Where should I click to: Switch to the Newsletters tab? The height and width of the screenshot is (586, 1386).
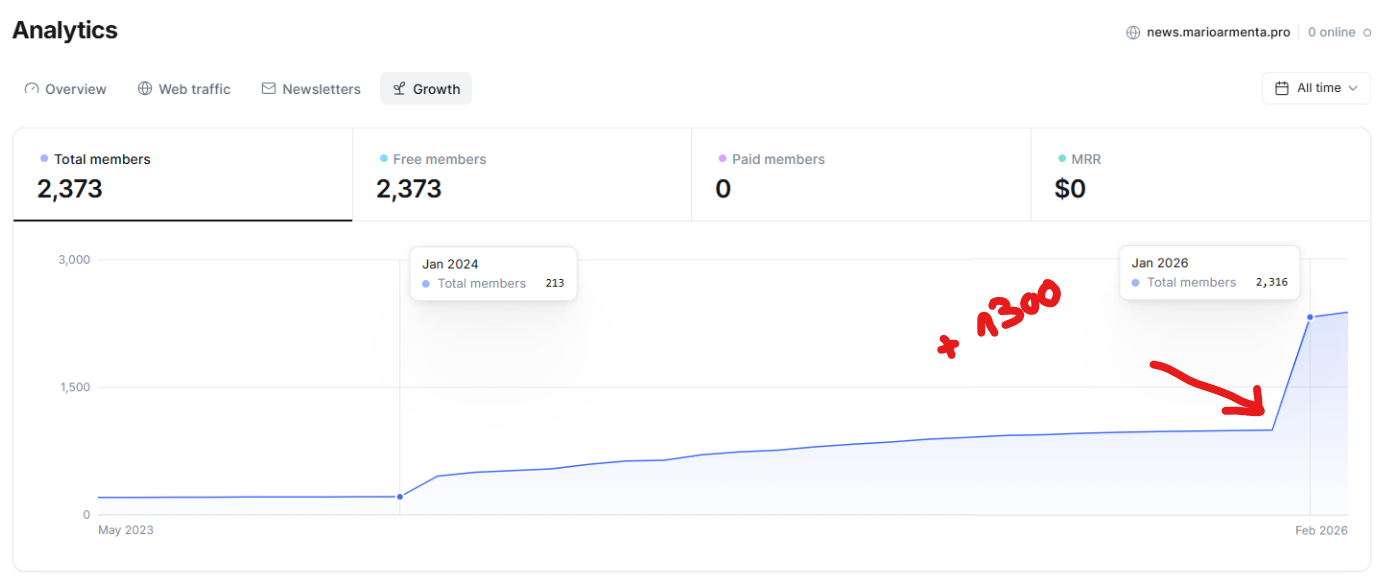point(321,89)
